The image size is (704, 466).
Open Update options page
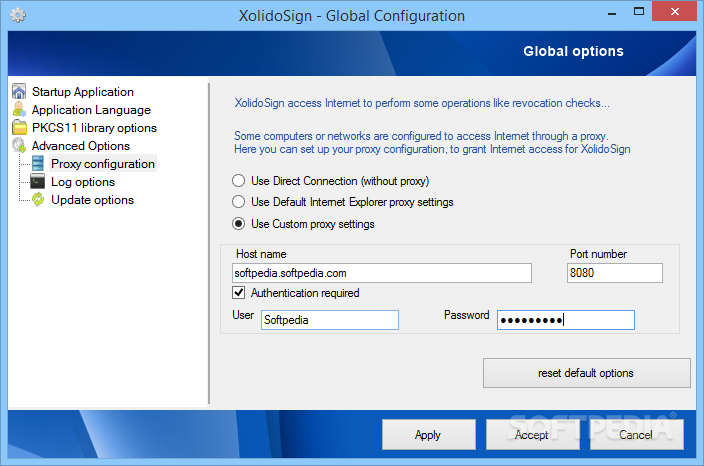tap(92, 199)
